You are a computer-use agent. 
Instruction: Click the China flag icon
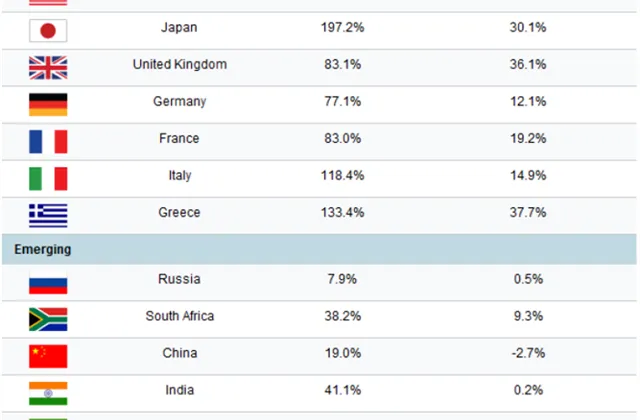pyautogui.click(x=48, y=356)
